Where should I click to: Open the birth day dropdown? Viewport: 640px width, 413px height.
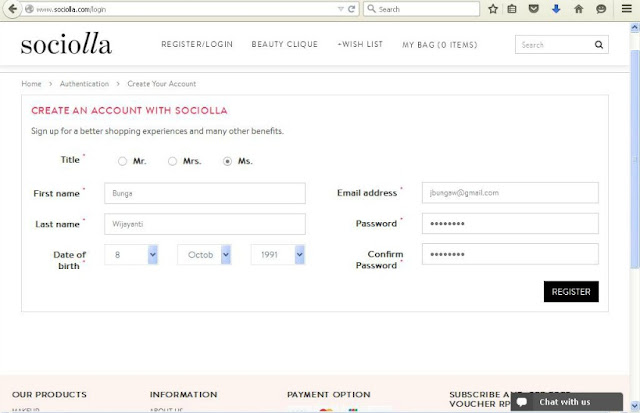[x=131, y=255]
